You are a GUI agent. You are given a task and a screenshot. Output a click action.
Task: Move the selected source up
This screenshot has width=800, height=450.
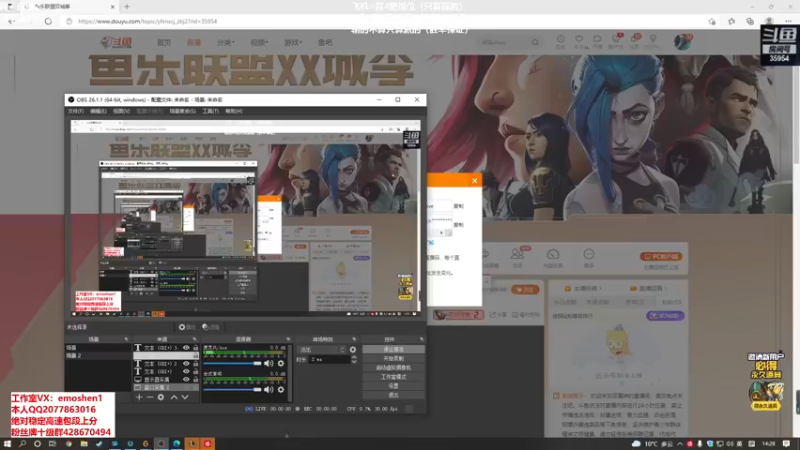[x=174, y=397]
